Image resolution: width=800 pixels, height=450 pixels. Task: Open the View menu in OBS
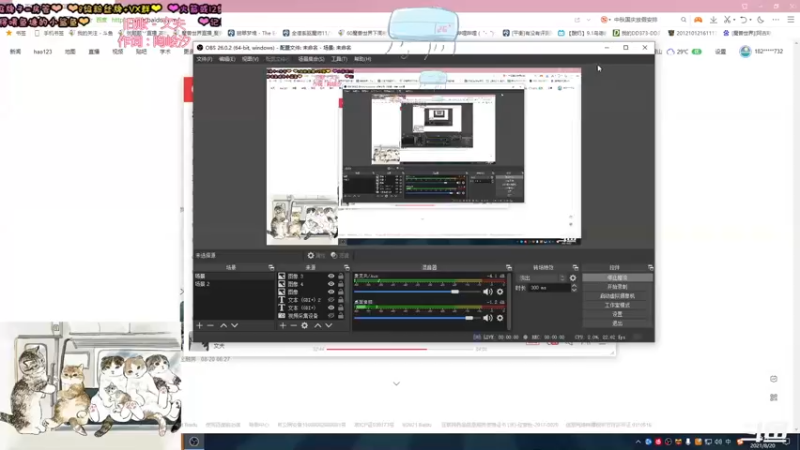click(x=250, y=59)
